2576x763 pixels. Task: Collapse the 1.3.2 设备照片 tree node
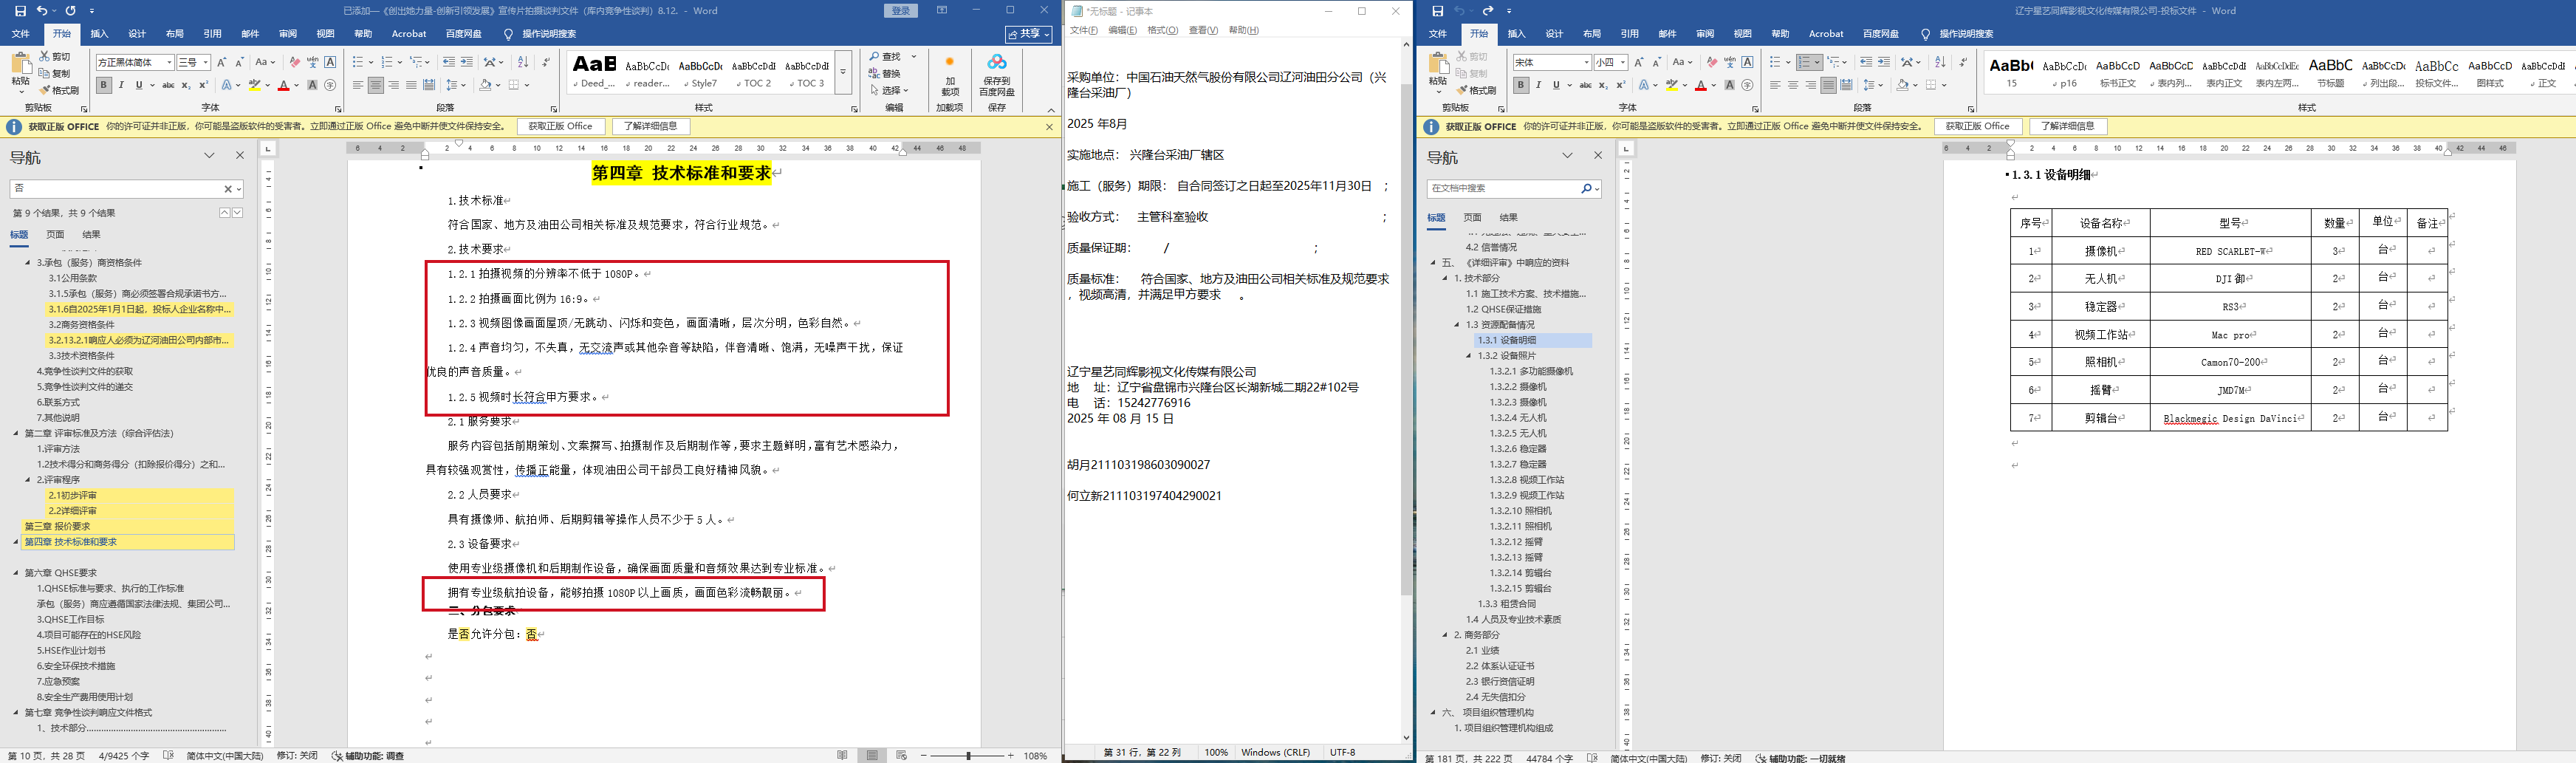[x=1469, y=356]
